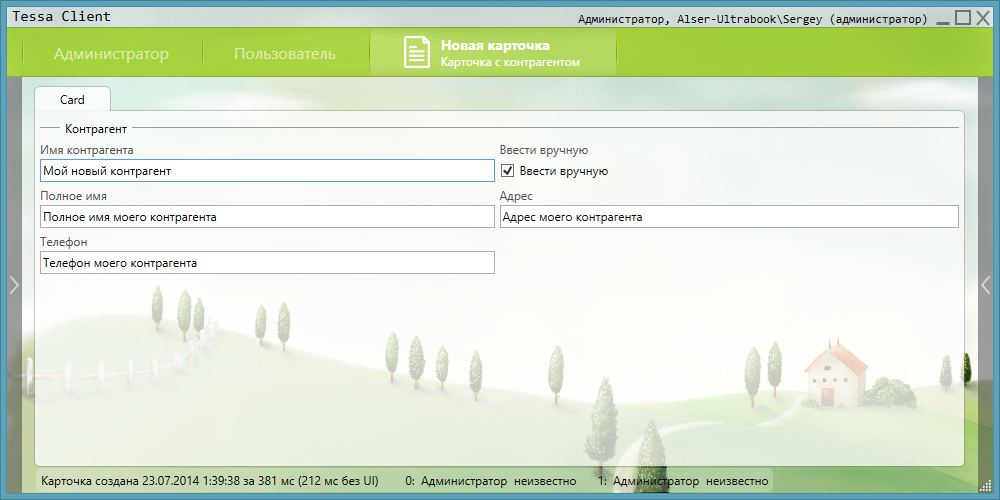The image size is (1000, 500).
Task: Expand the left side panel chevron
Action: pos(13,285)
